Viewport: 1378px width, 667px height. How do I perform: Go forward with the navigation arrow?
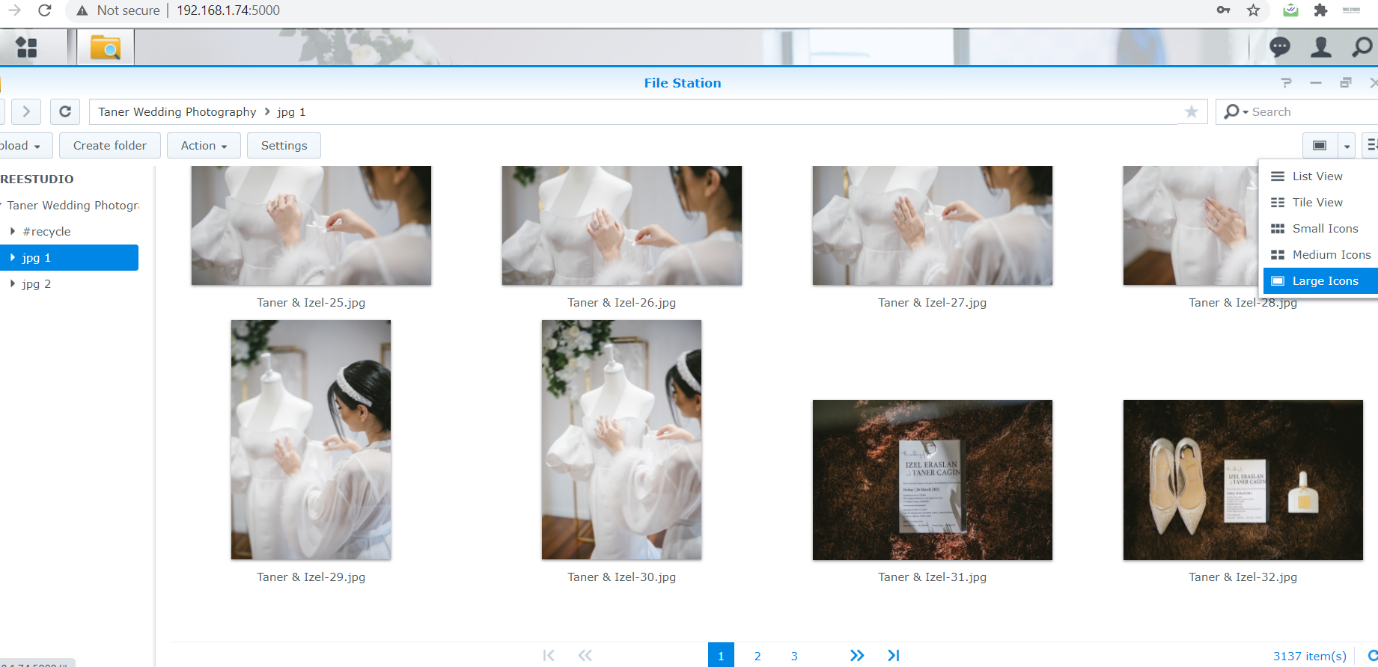pyautogui.click(x=26, y=112)
